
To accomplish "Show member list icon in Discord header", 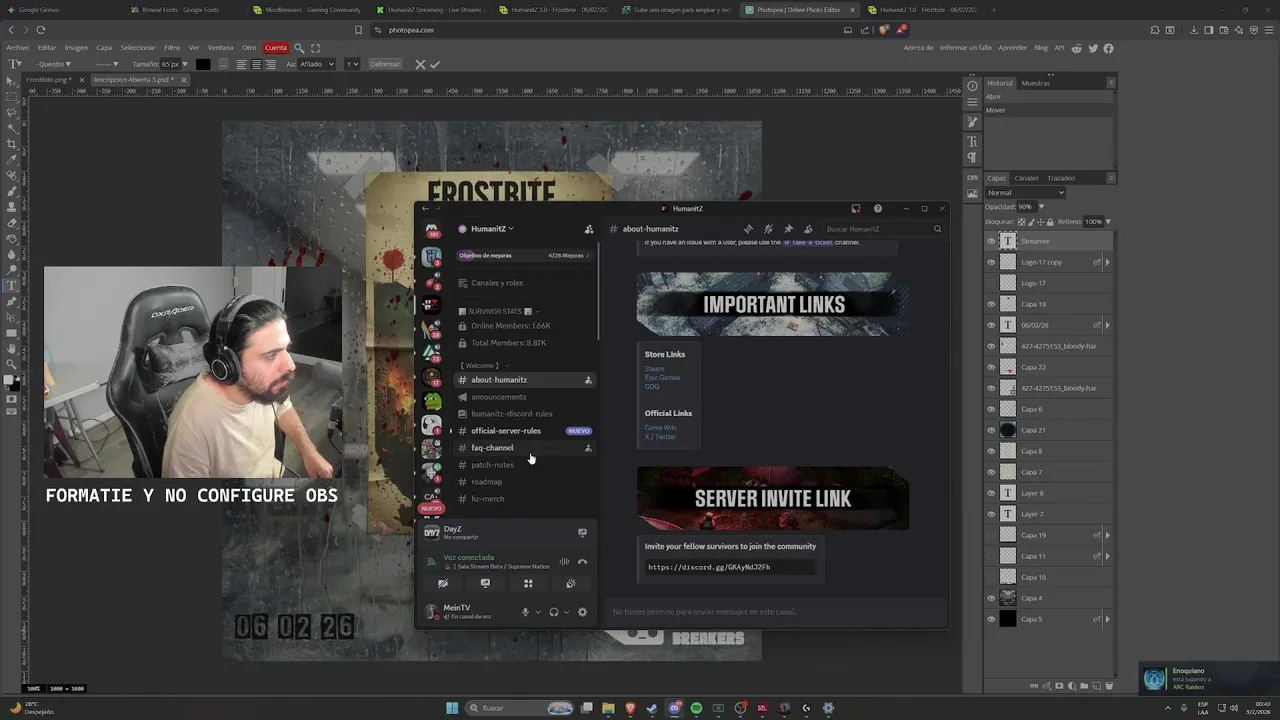I will [x=808, y=229].
